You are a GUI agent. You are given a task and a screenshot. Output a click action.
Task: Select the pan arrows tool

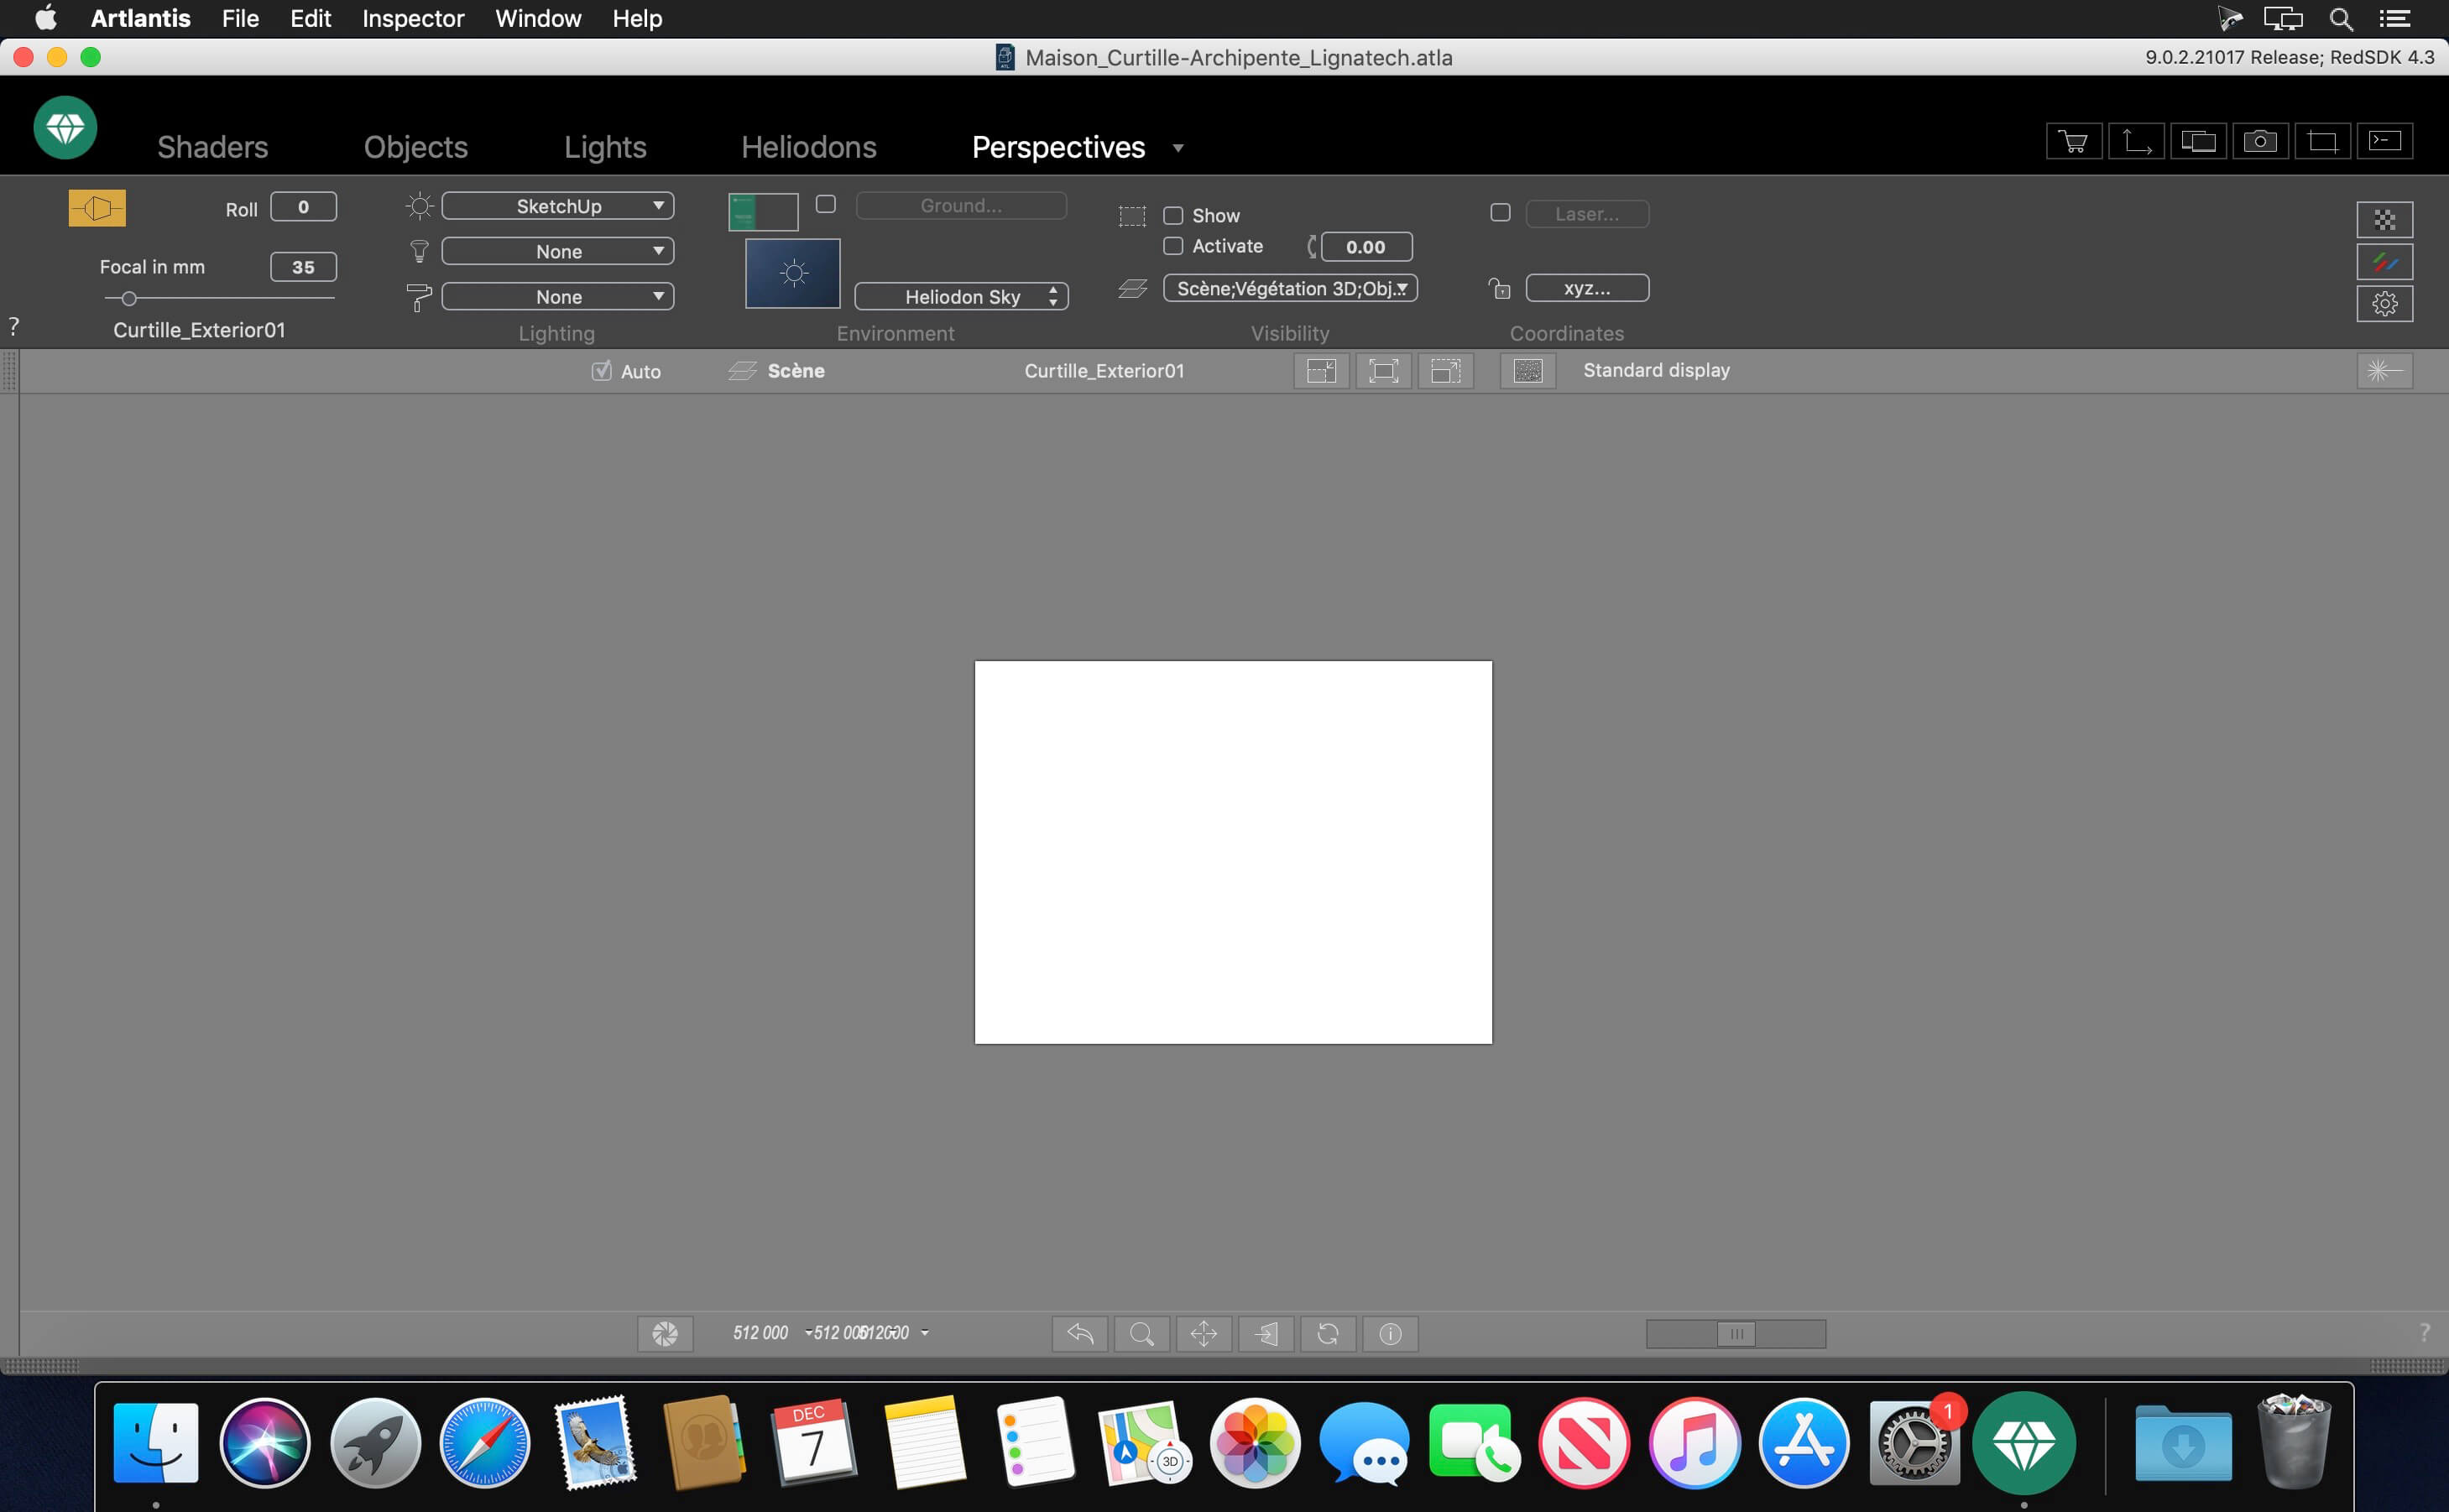(1204, 1333)
